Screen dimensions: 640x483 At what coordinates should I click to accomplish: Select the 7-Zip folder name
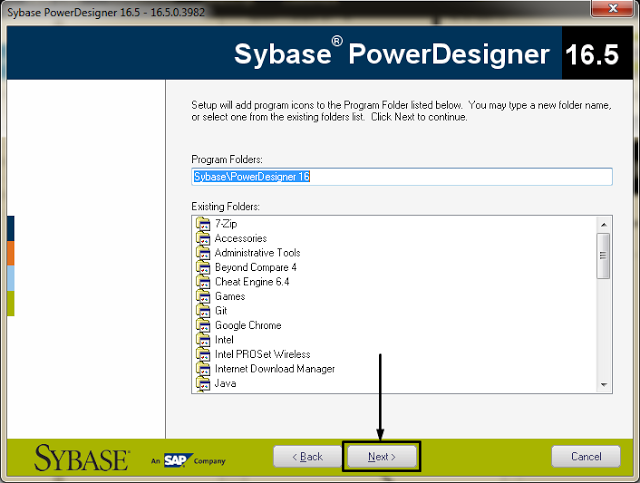click(226, 224)
